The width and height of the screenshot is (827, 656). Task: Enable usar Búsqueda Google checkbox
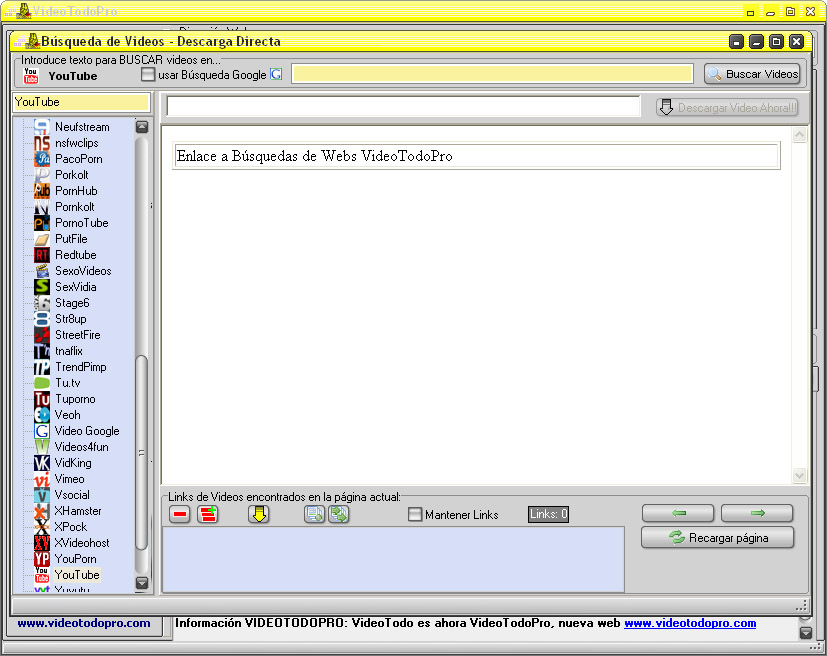[x=148, y=74]
